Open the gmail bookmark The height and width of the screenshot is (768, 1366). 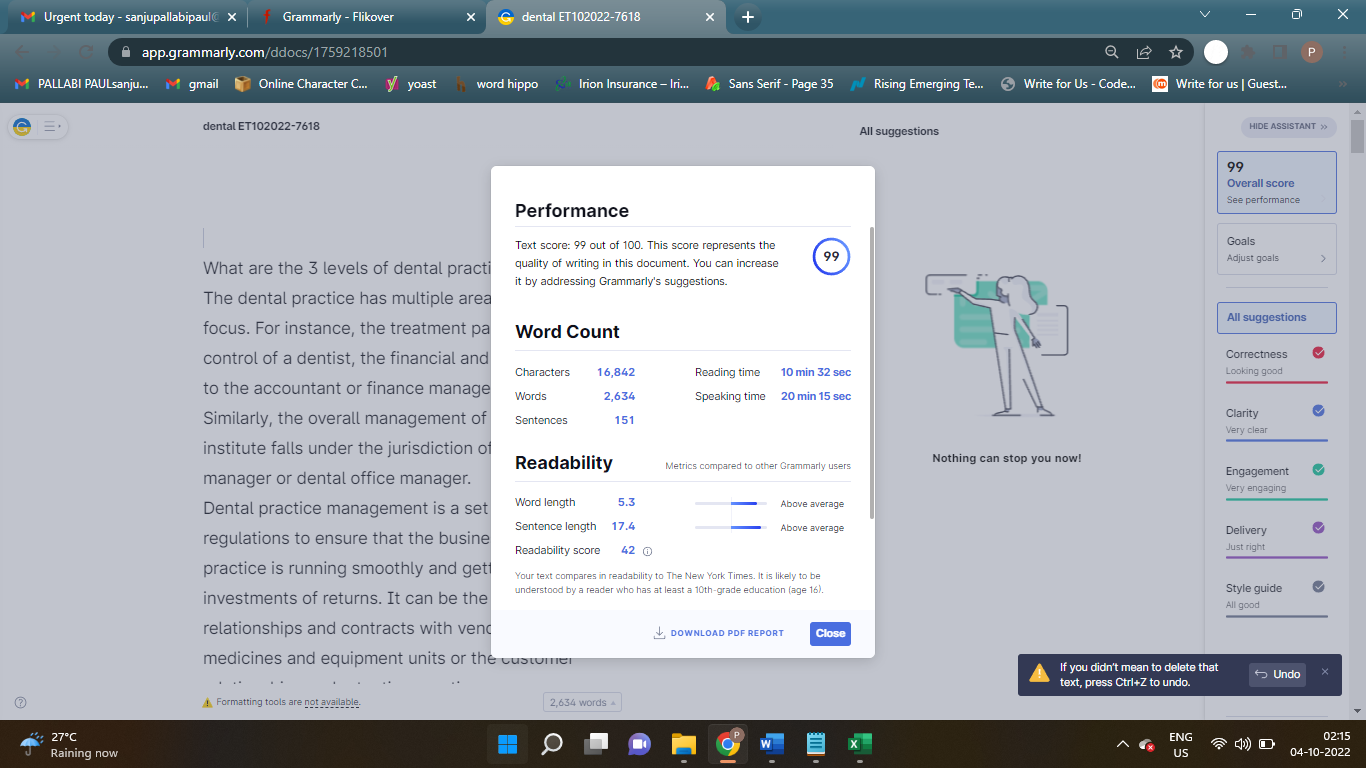(192, 84)
